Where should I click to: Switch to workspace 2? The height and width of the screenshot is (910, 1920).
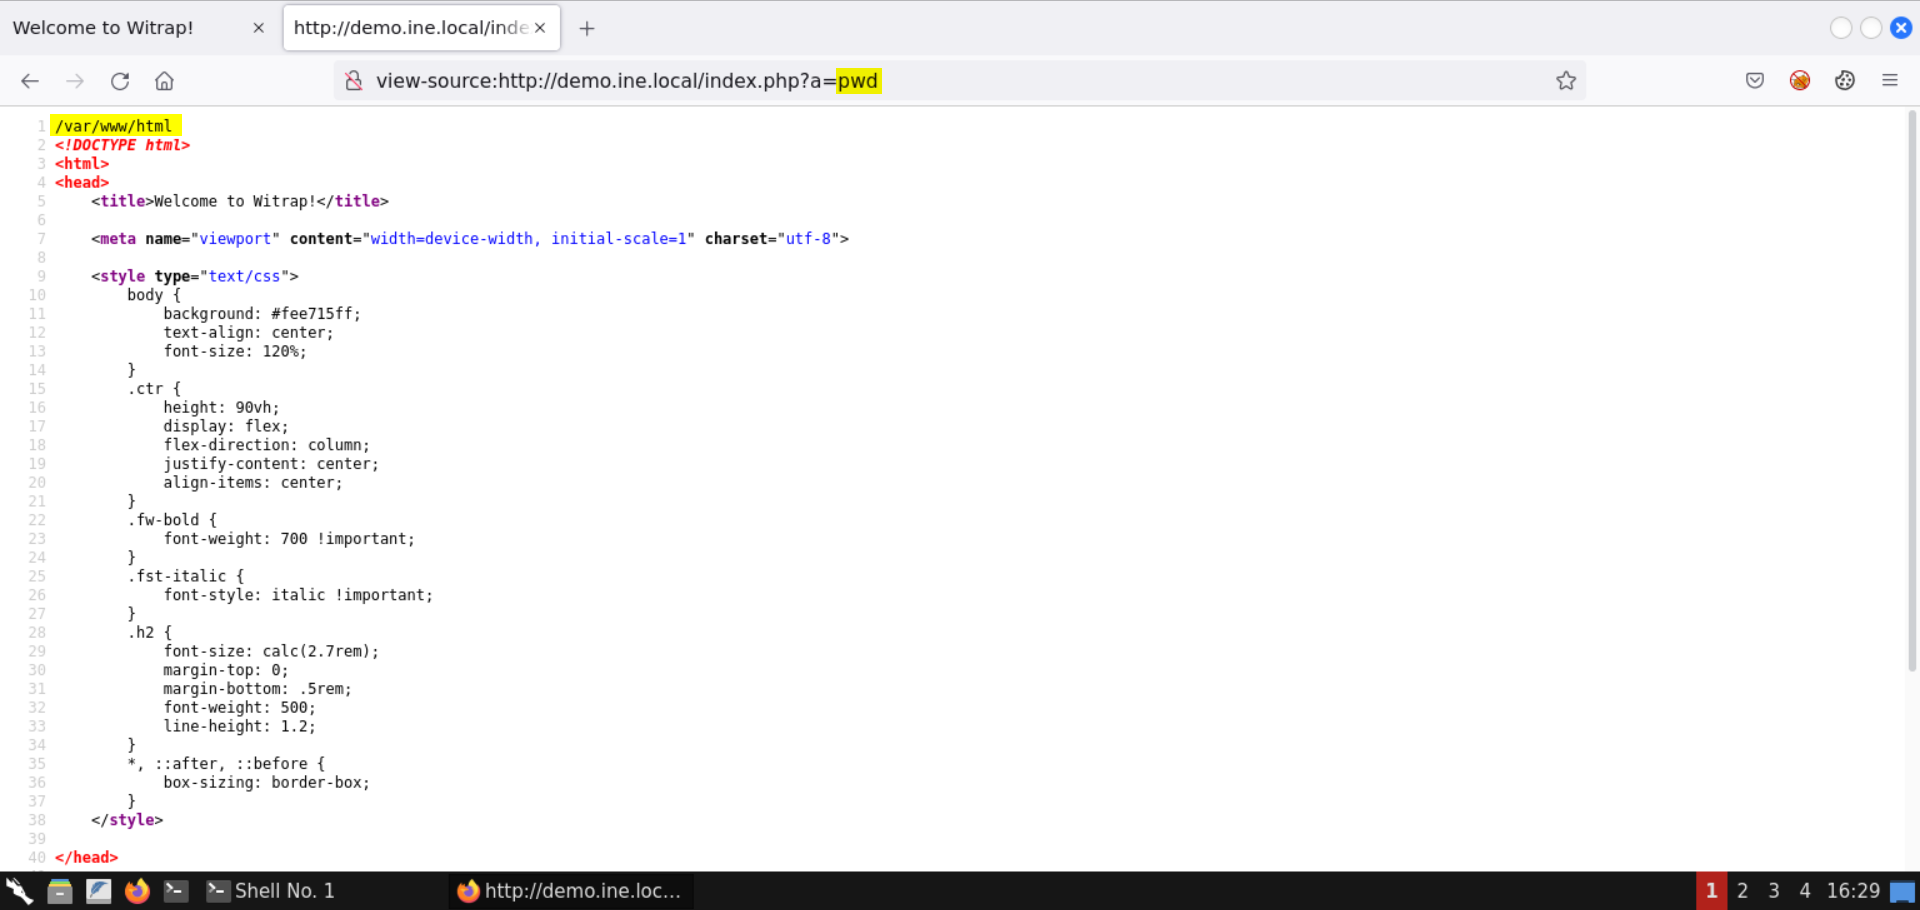(x=1743, y=891)
